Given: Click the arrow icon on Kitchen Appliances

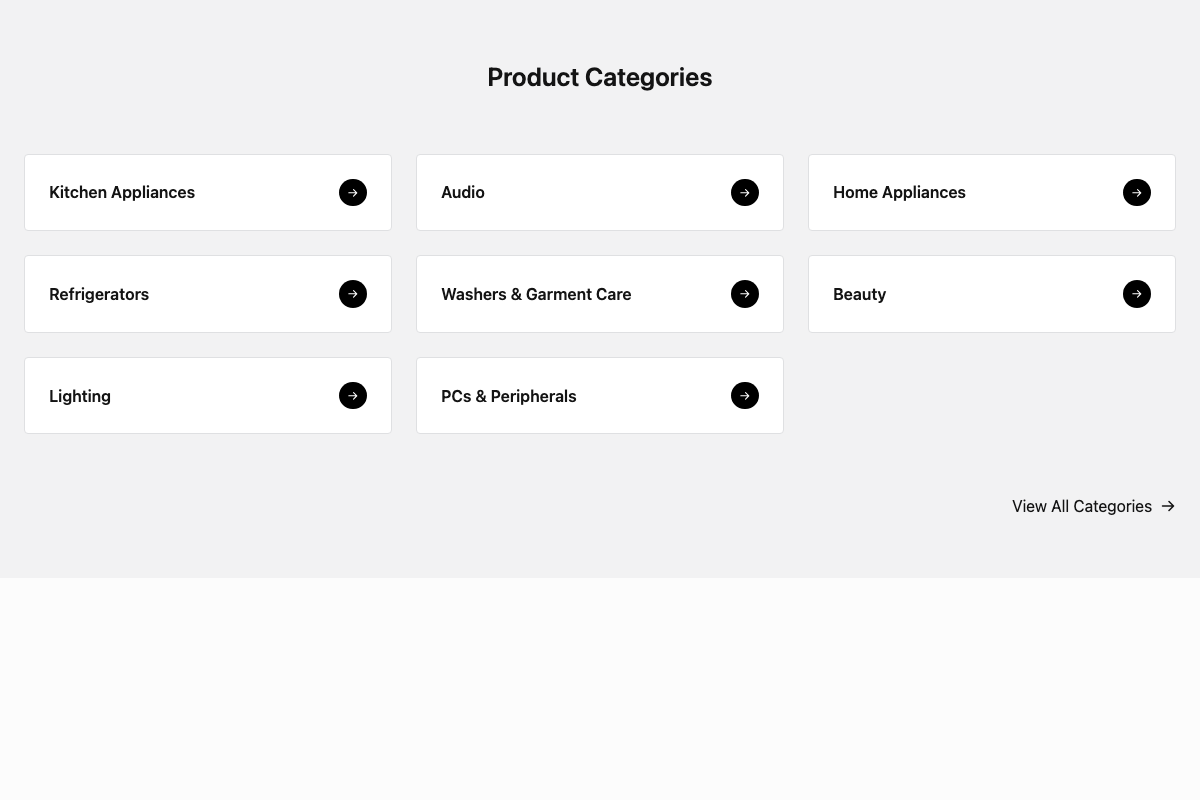Looking at the screenshot, I should click(353, 192).
